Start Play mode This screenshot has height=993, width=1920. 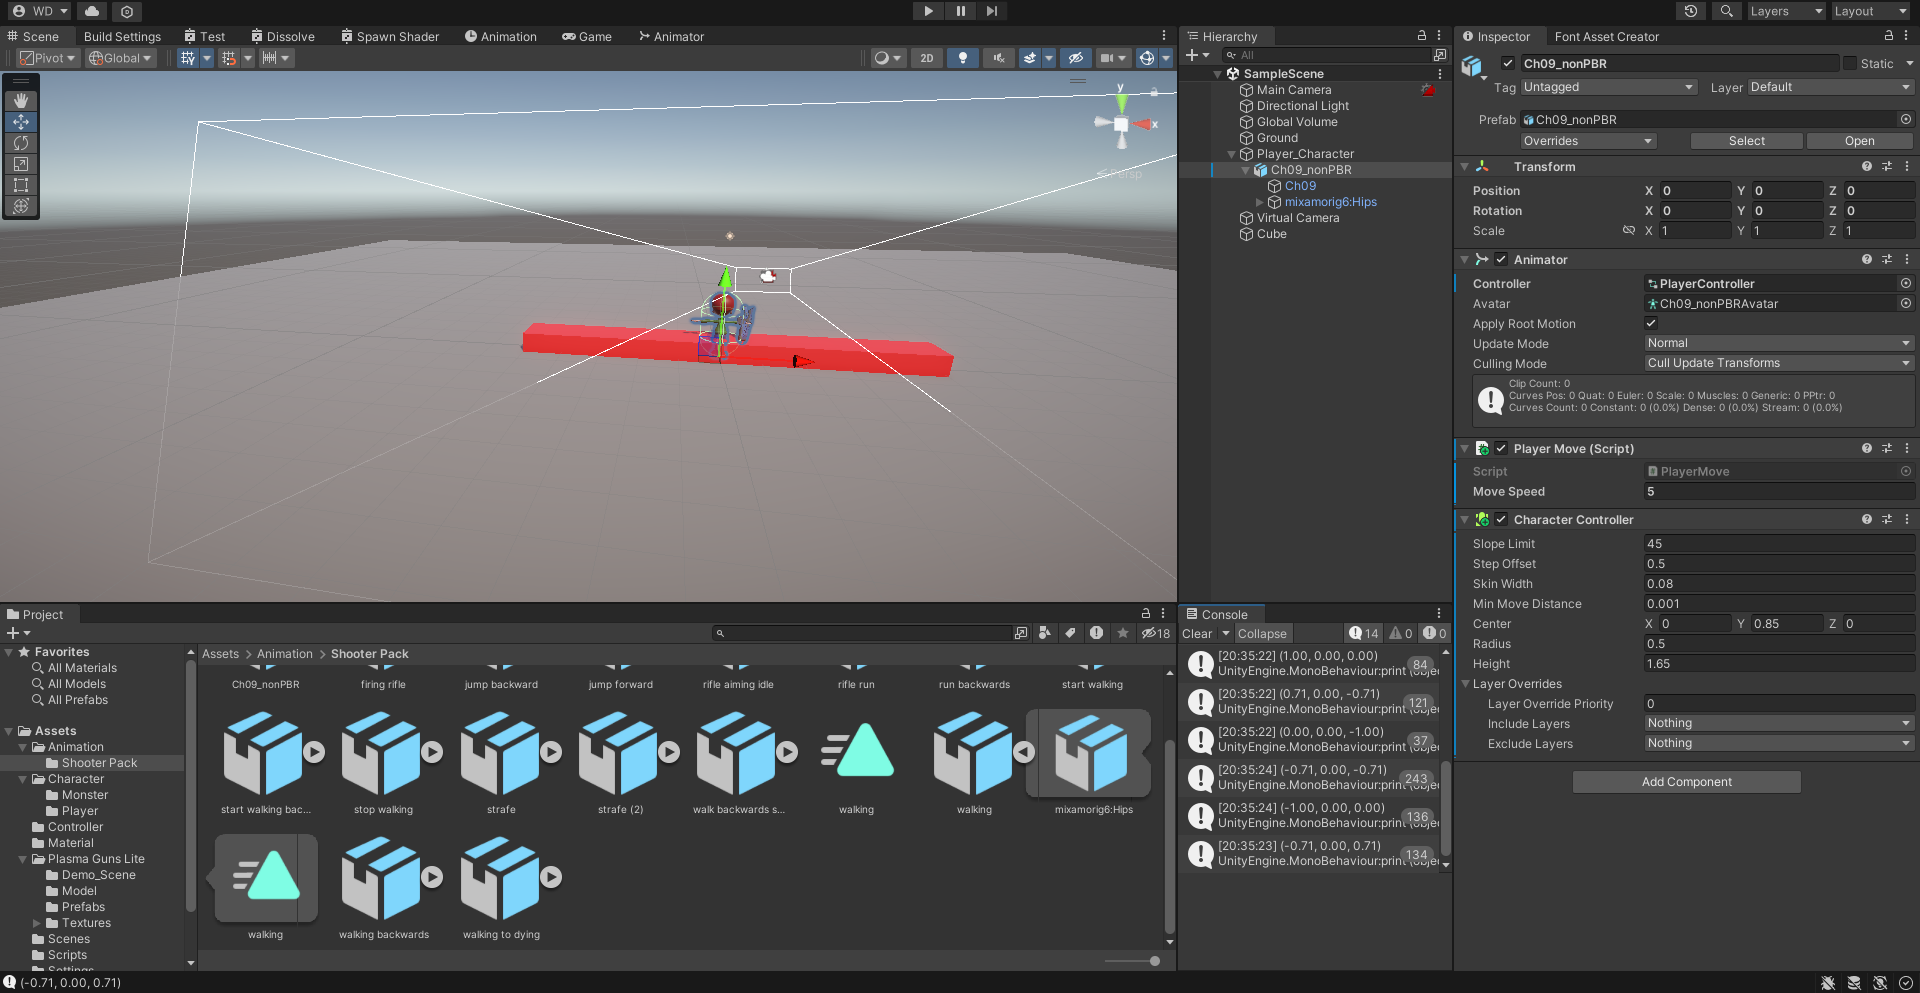point(929,11)
